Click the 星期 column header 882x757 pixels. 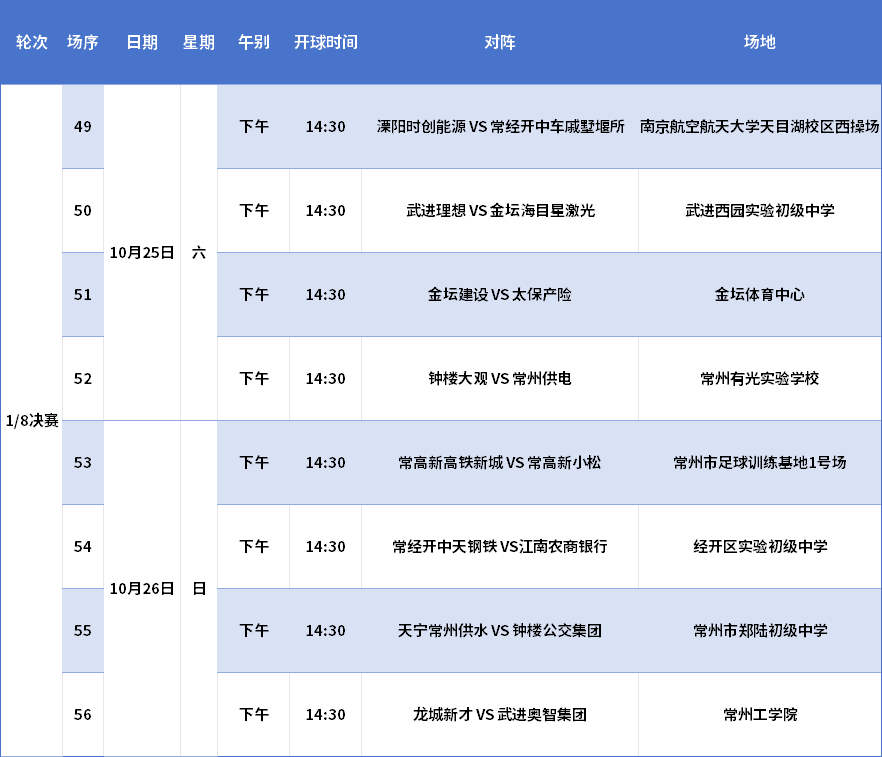coord(197,43)
